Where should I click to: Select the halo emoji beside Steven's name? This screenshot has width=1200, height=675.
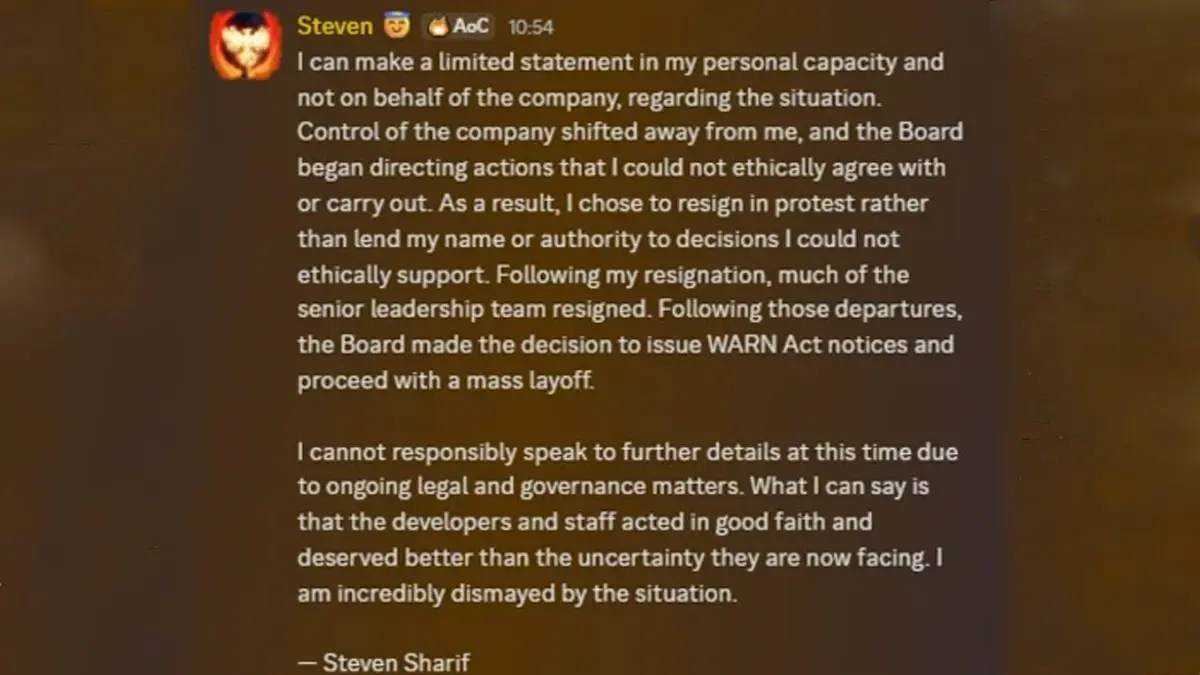click(395, 25)
